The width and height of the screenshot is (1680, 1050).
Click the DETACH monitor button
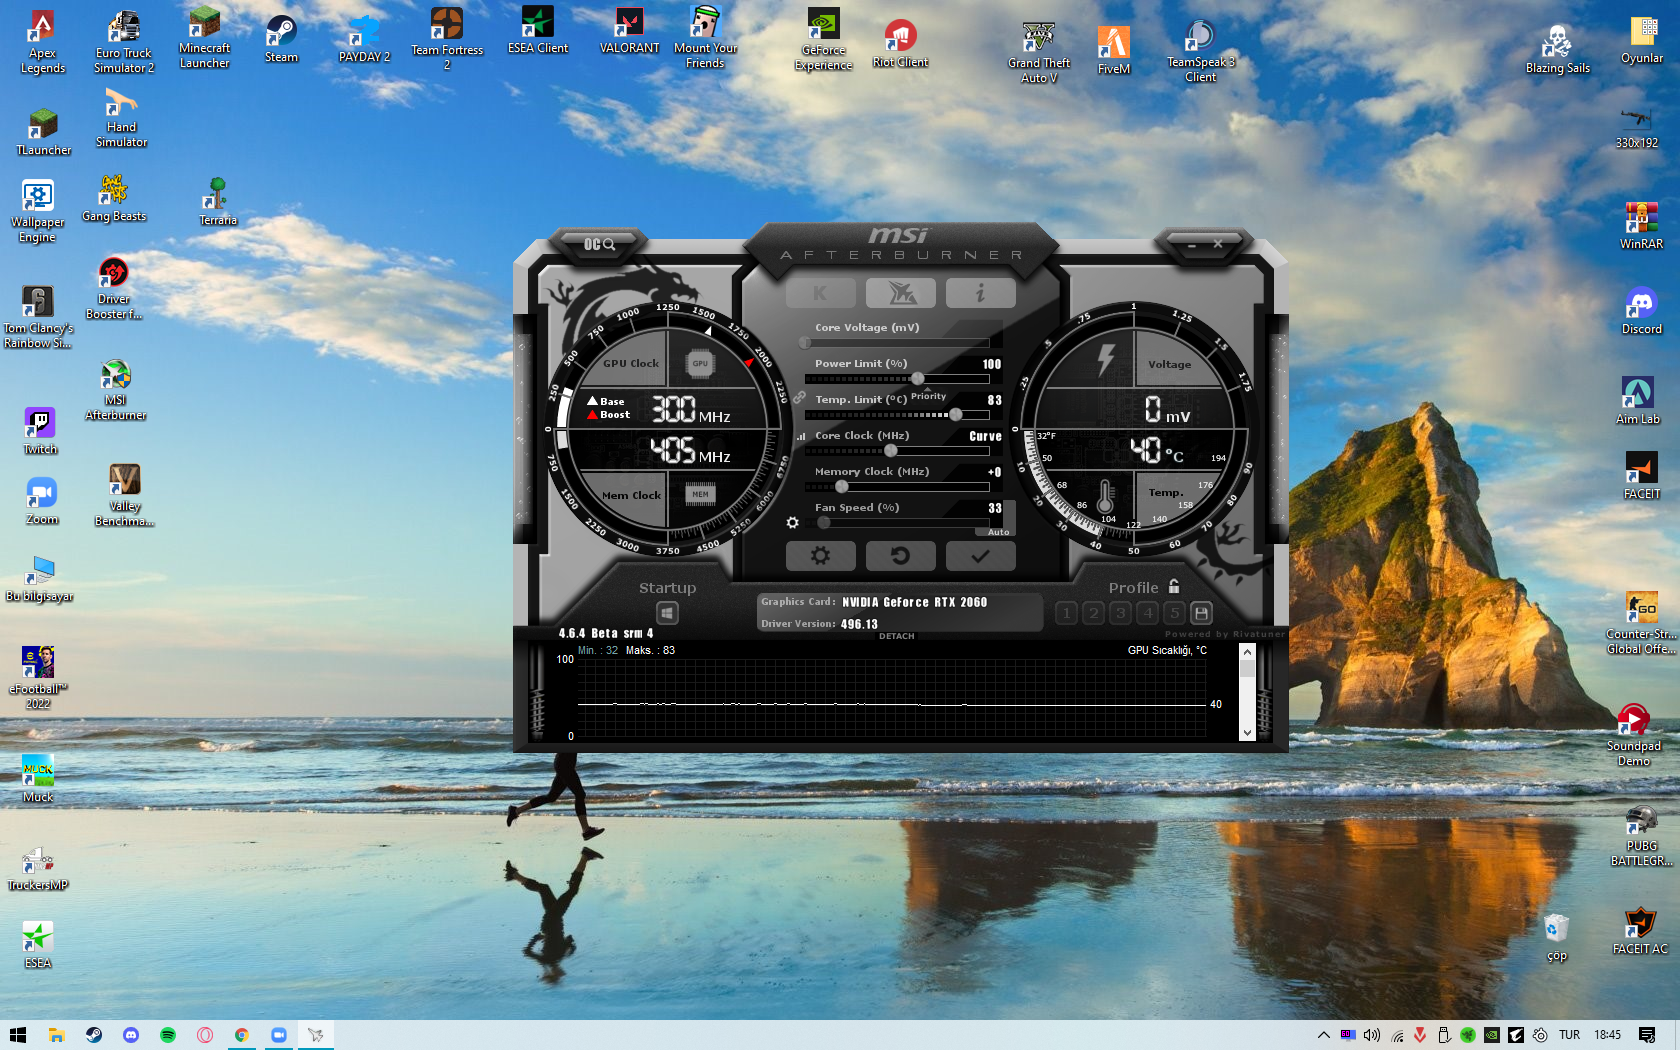(x=897, y=636)
